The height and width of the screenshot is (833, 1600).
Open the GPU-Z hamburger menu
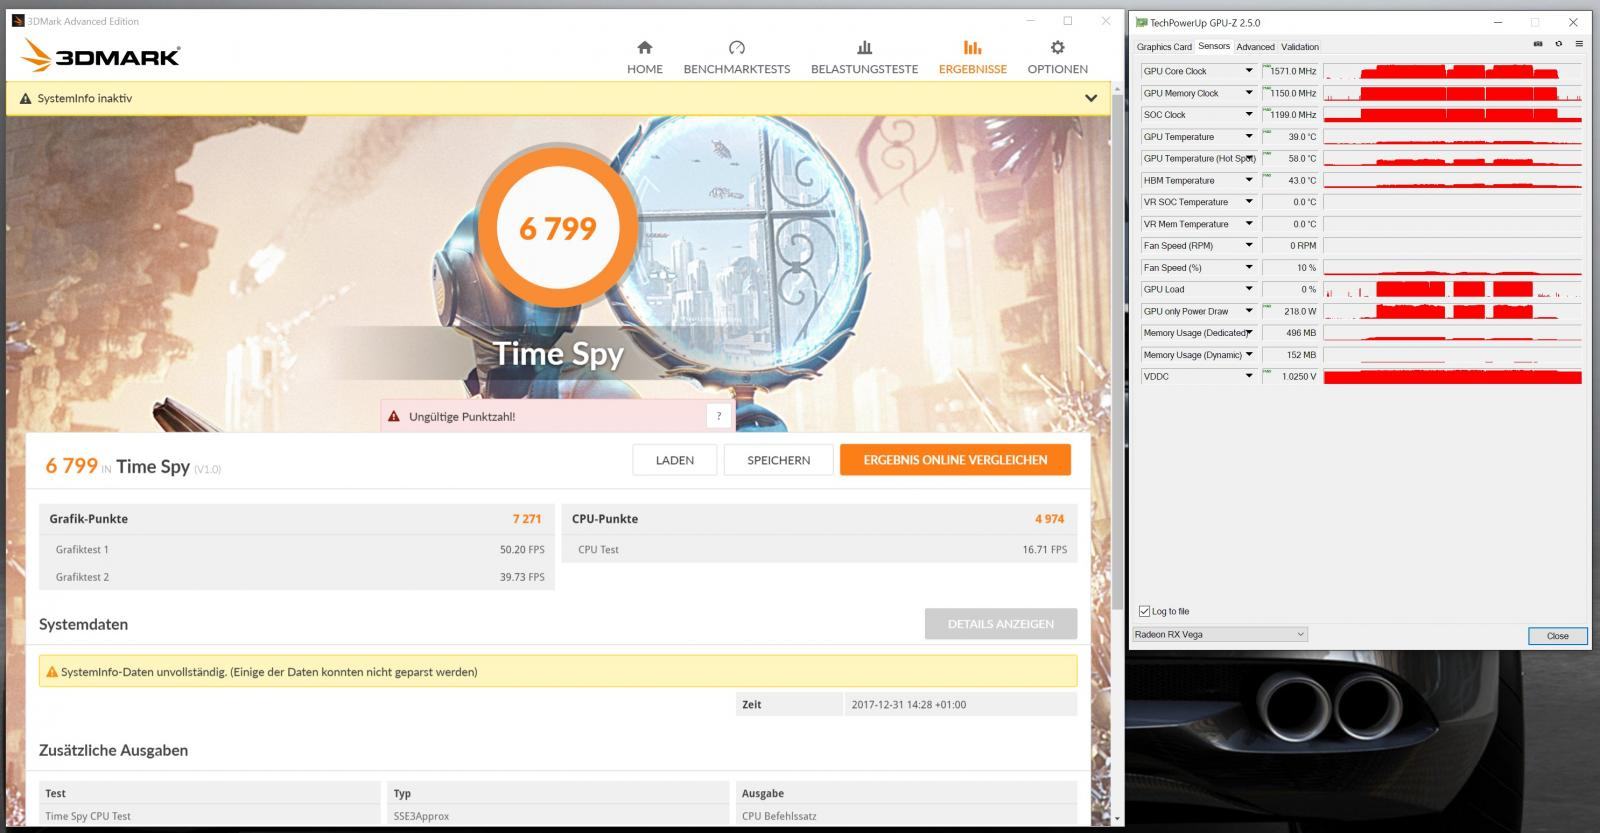pyautogui.click(x=1579, y=44)
